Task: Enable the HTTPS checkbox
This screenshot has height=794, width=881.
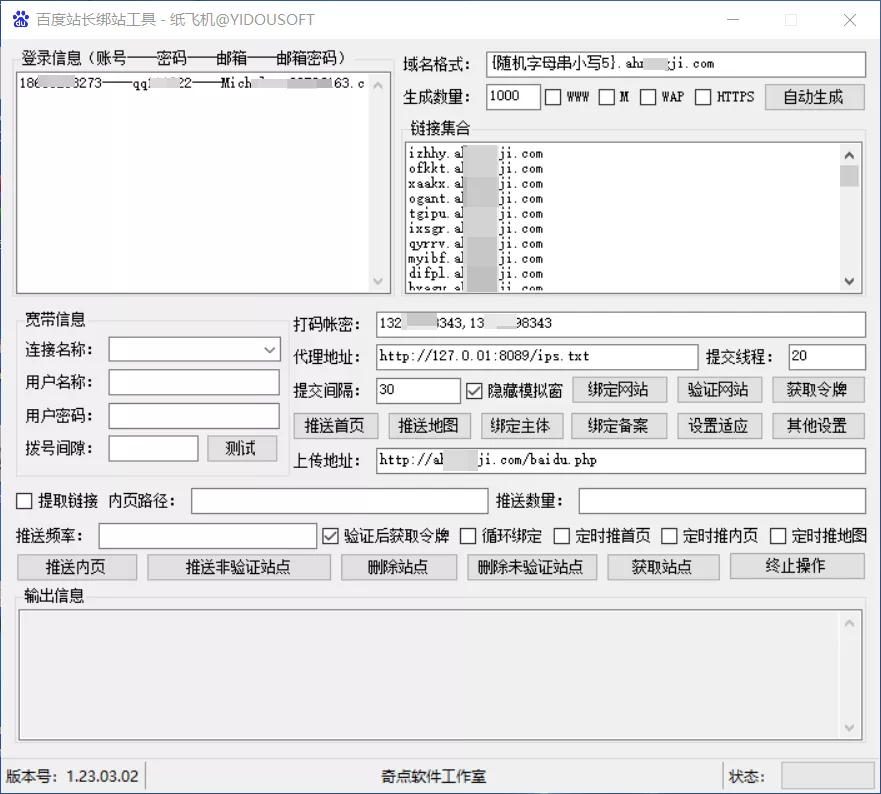Action: (703, 97)
